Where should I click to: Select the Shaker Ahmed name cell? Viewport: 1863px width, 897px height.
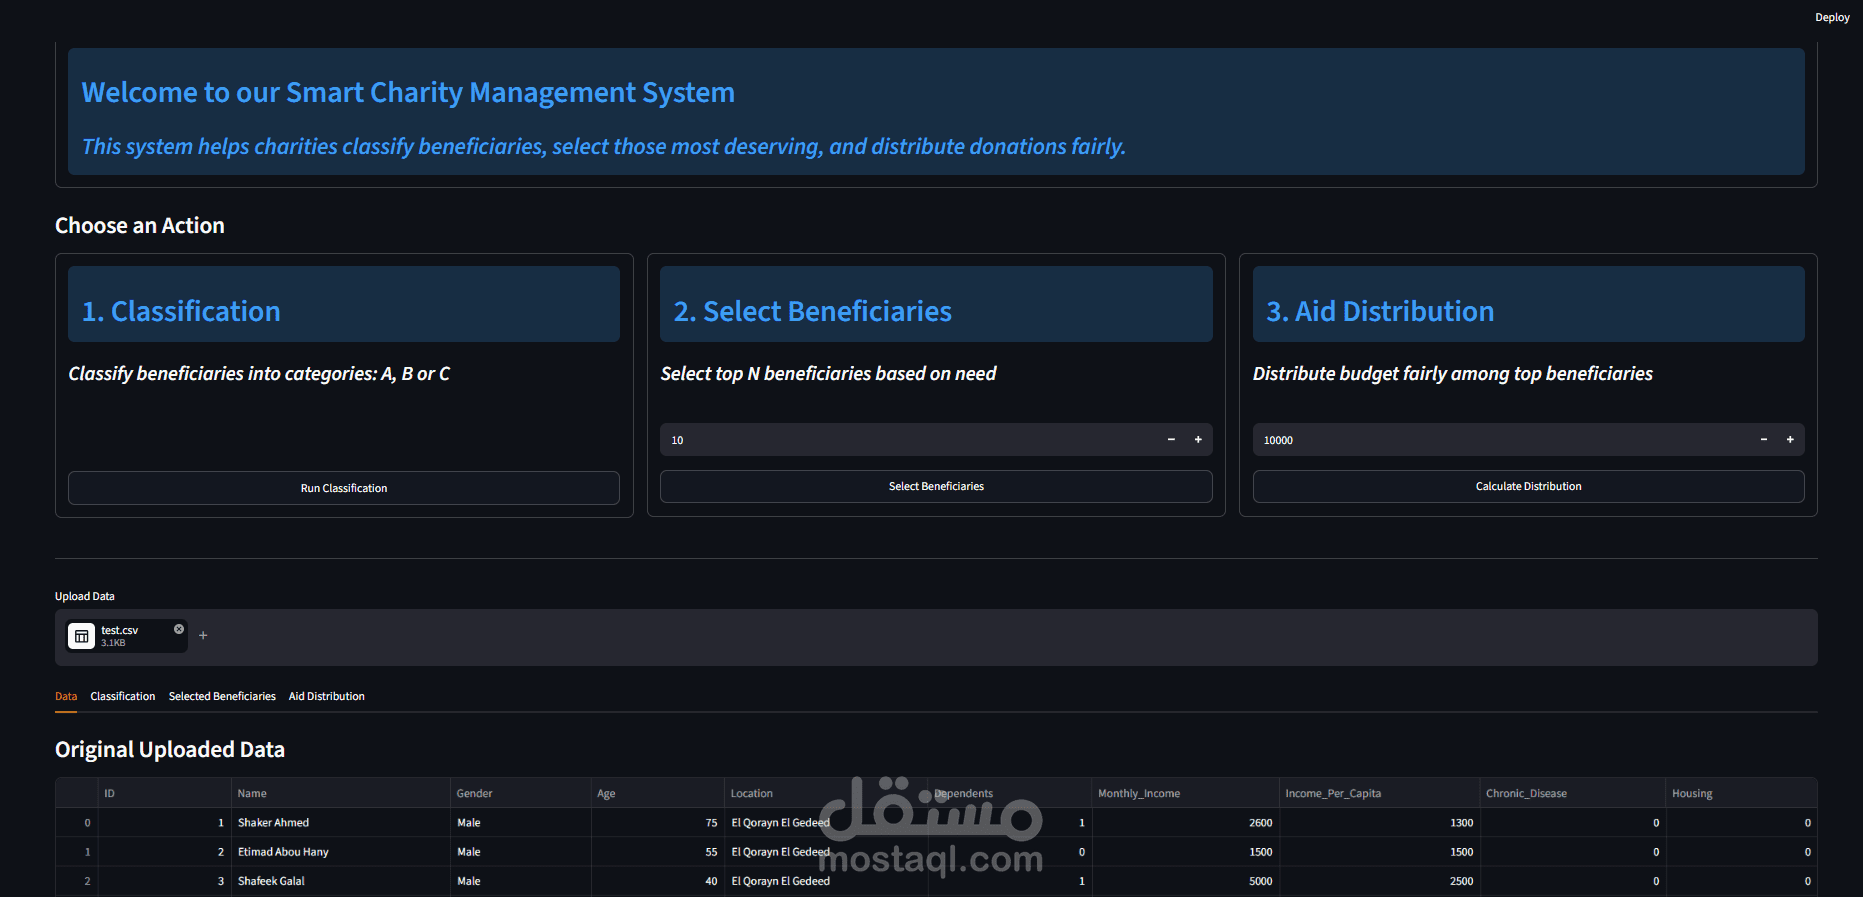[340, 823]
